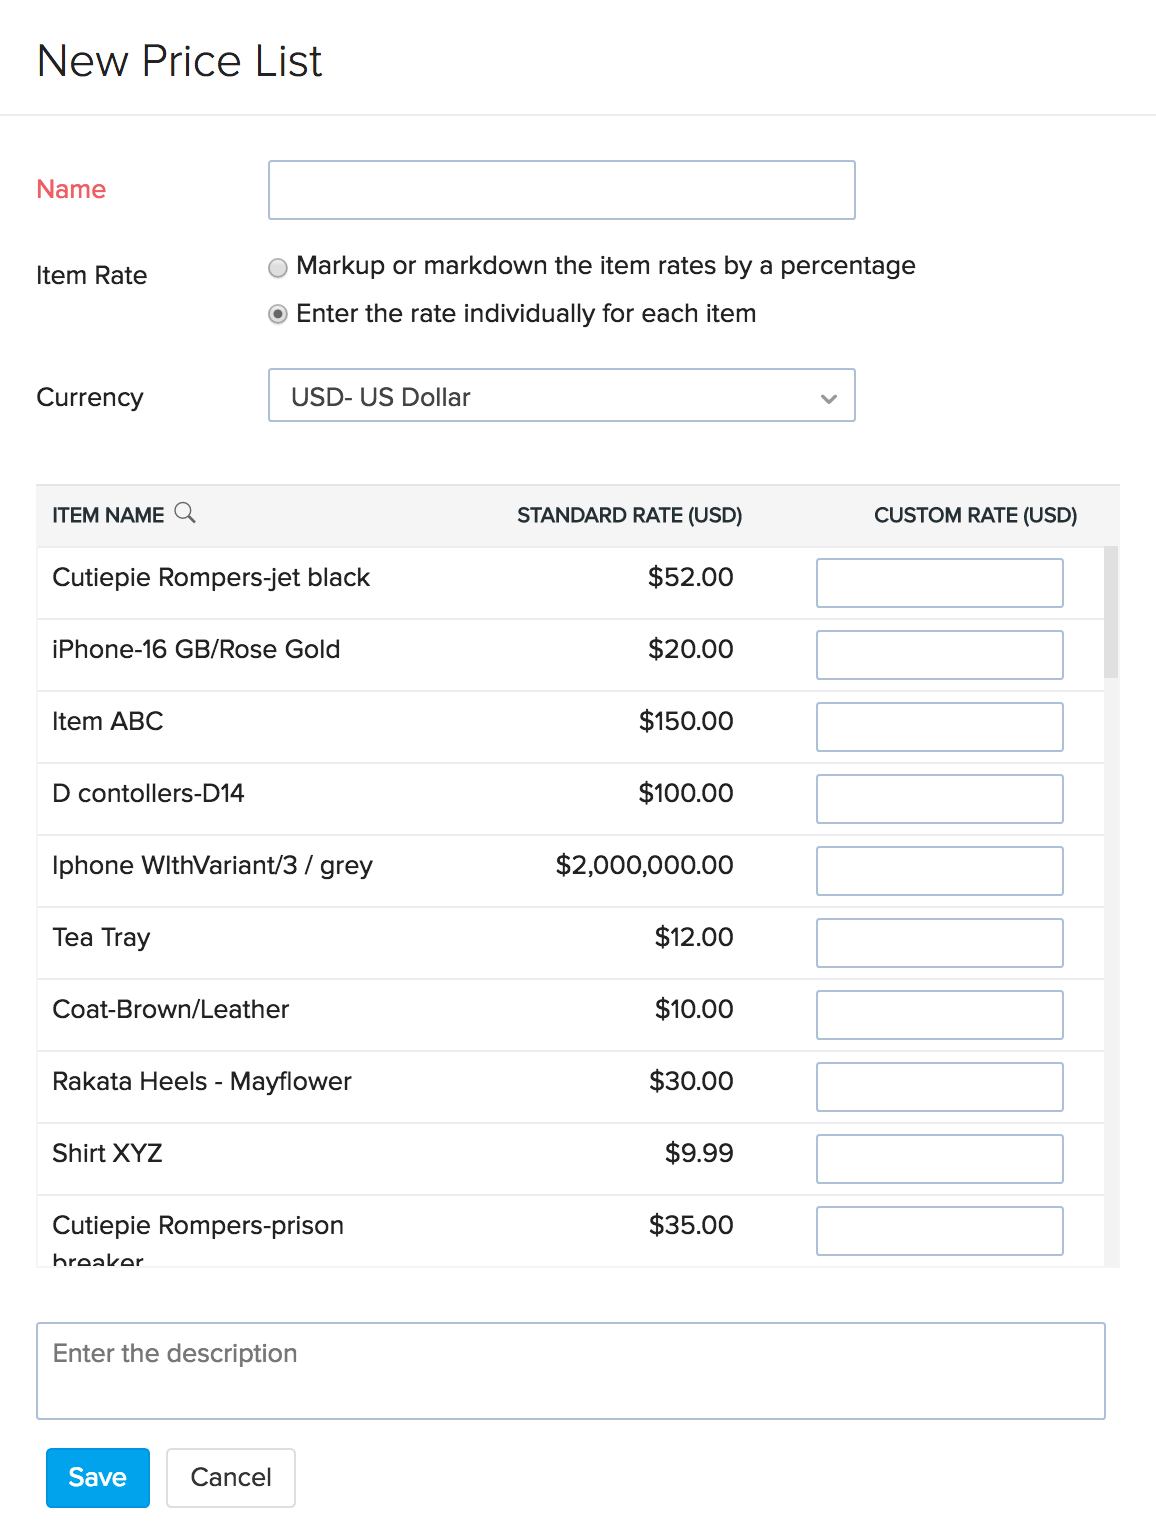
Task: Expand the USD- US Dollar combo box chevron
Action: 828,398
